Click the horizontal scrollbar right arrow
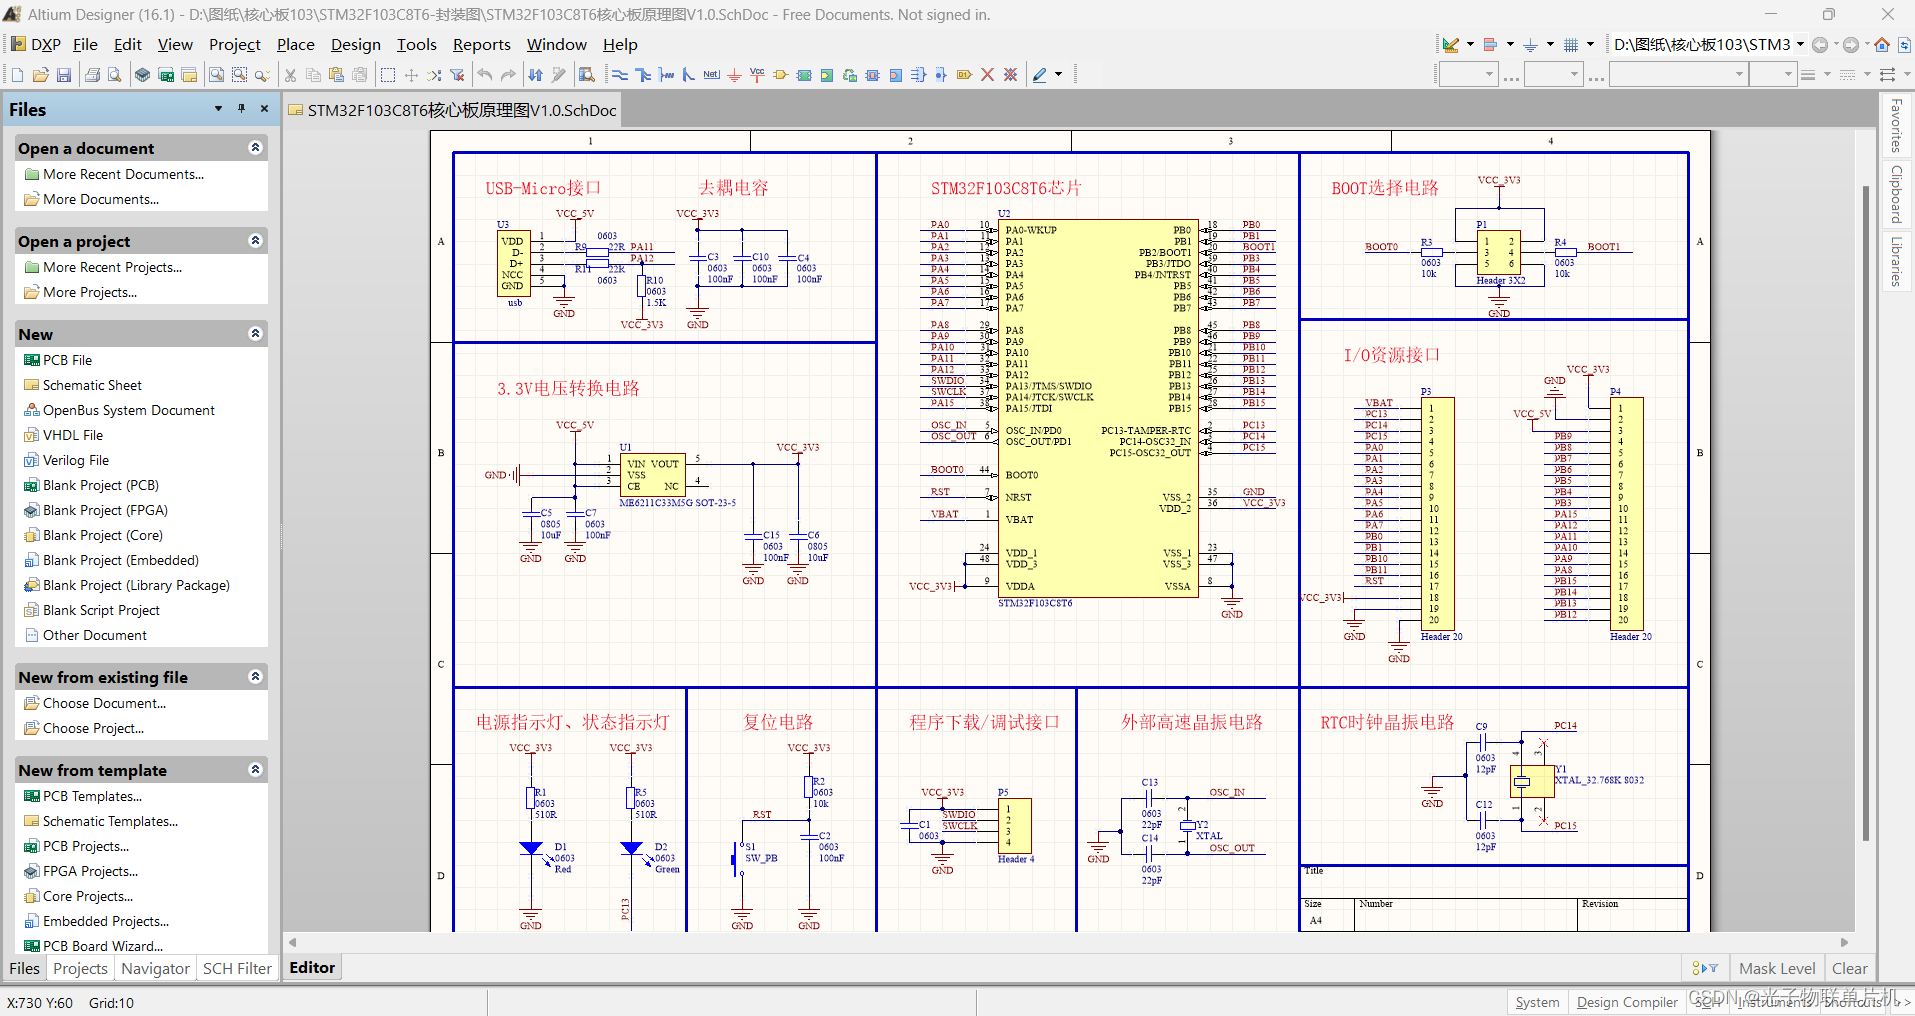Image resolution: width=1915 pixels, height=1016 pixels. click(x=1845, y=942)
